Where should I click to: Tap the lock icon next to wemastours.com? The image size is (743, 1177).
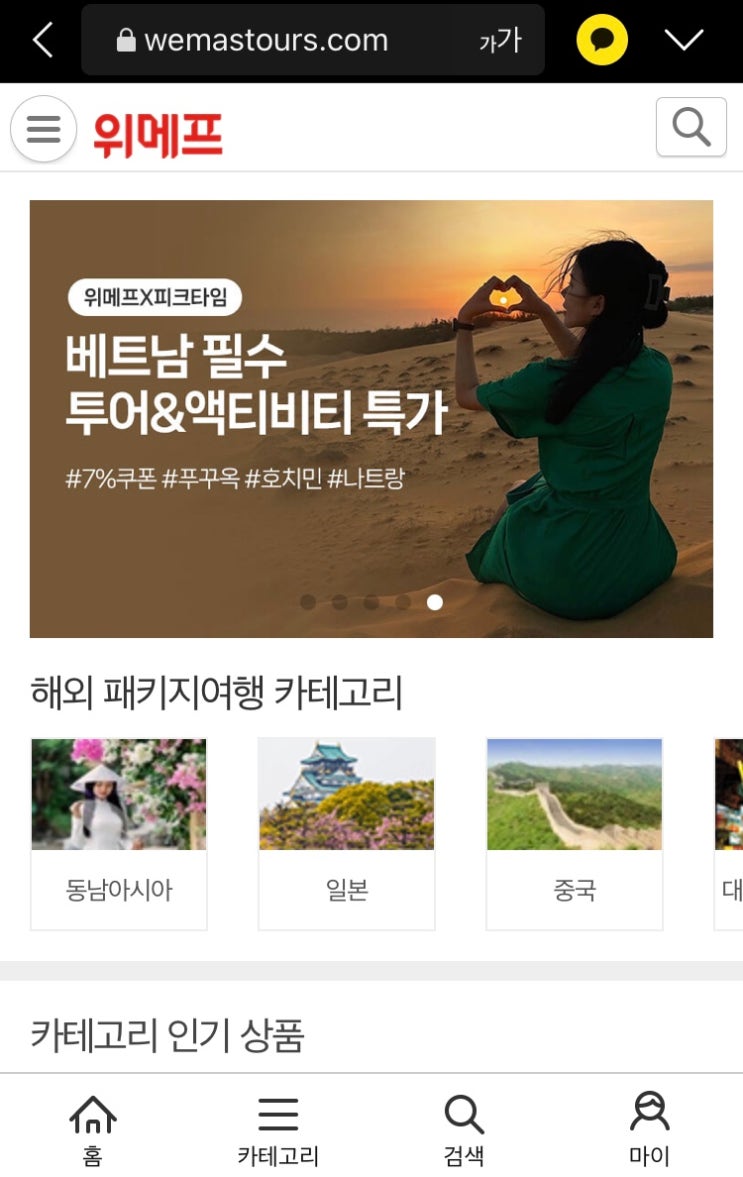126,41
